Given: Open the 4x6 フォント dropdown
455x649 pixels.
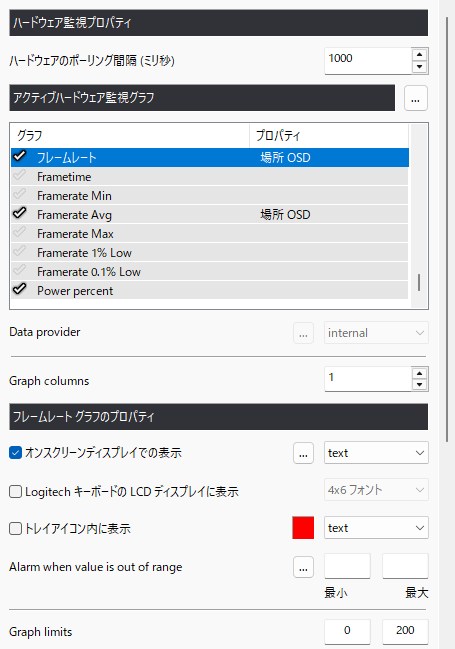Looking at the screenshot, I should (376, 490).
